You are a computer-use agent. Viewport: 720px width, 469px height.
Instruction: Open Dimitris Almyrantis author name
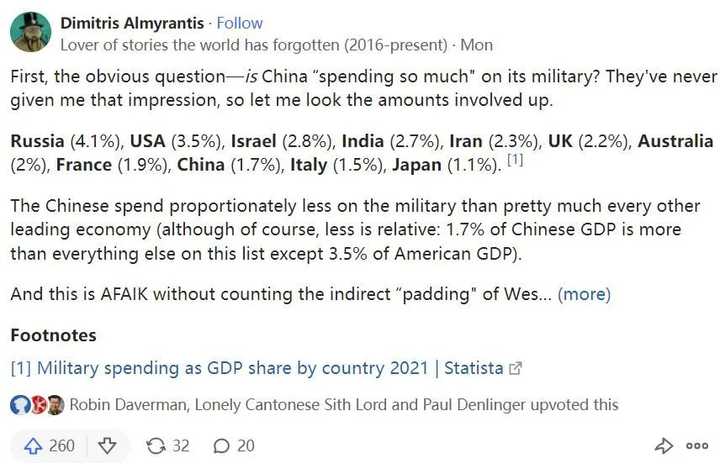132,23
